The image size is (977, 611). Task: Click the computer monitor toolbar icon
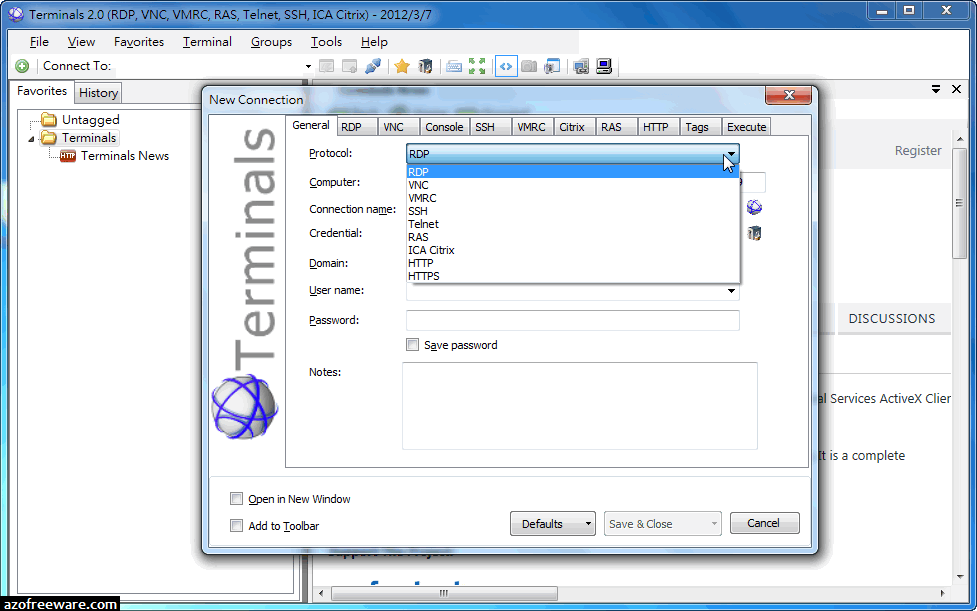click(x=604, y=66)
